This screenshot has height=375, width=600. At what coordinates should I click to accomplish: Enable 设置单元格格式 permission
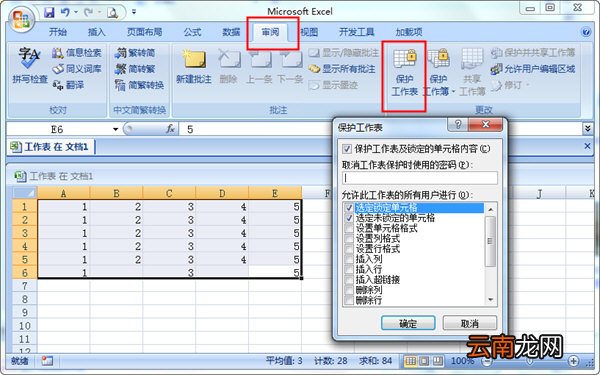349,228
